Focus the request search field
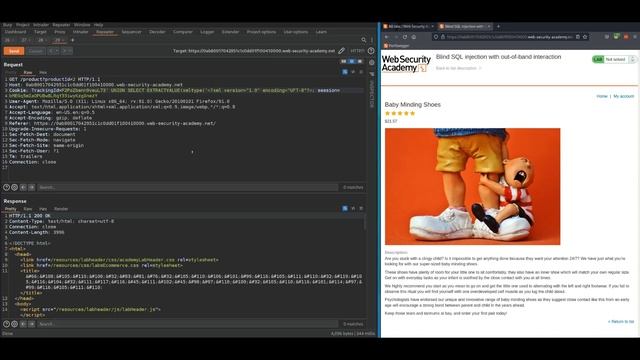This screenshot has height=360, width=640. click(187, 187)
